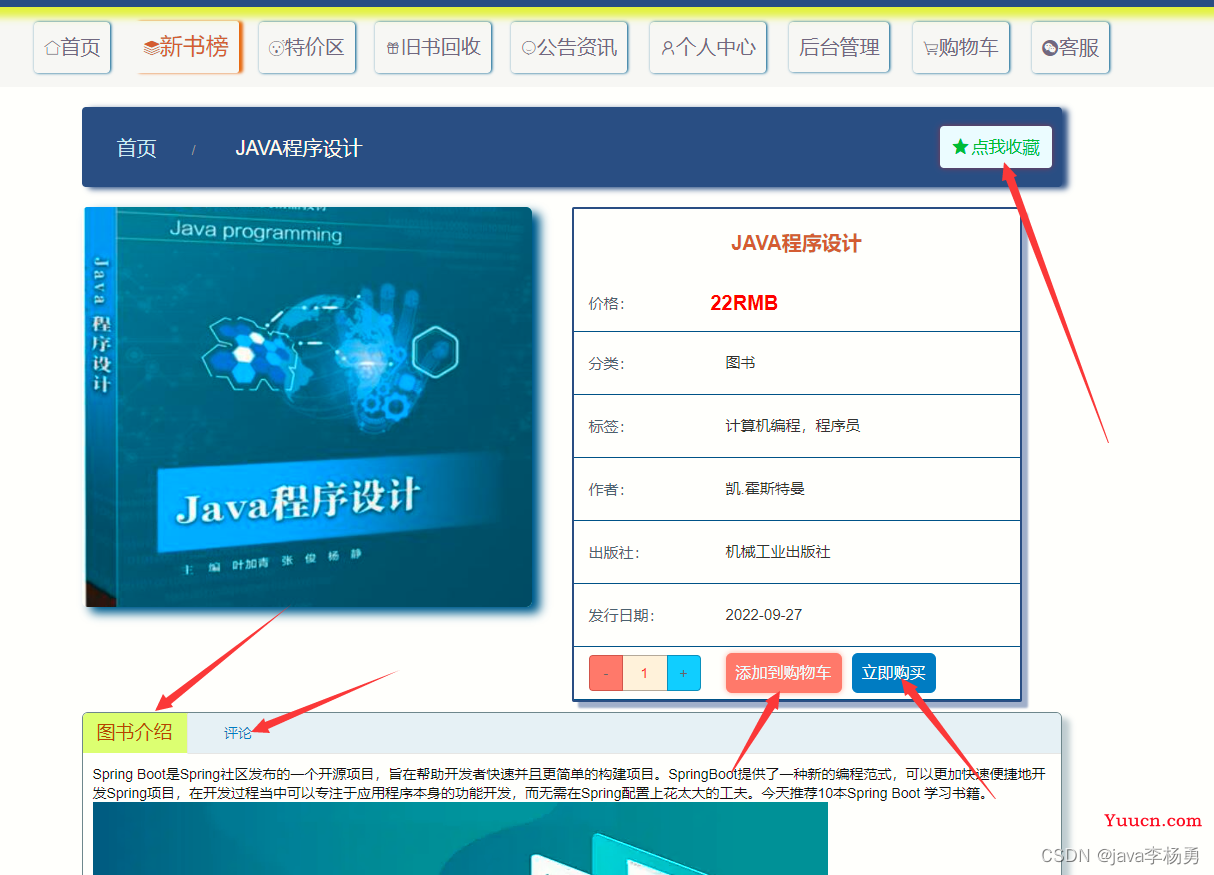Increase quantity with the plus button

[x=683, y=673]
